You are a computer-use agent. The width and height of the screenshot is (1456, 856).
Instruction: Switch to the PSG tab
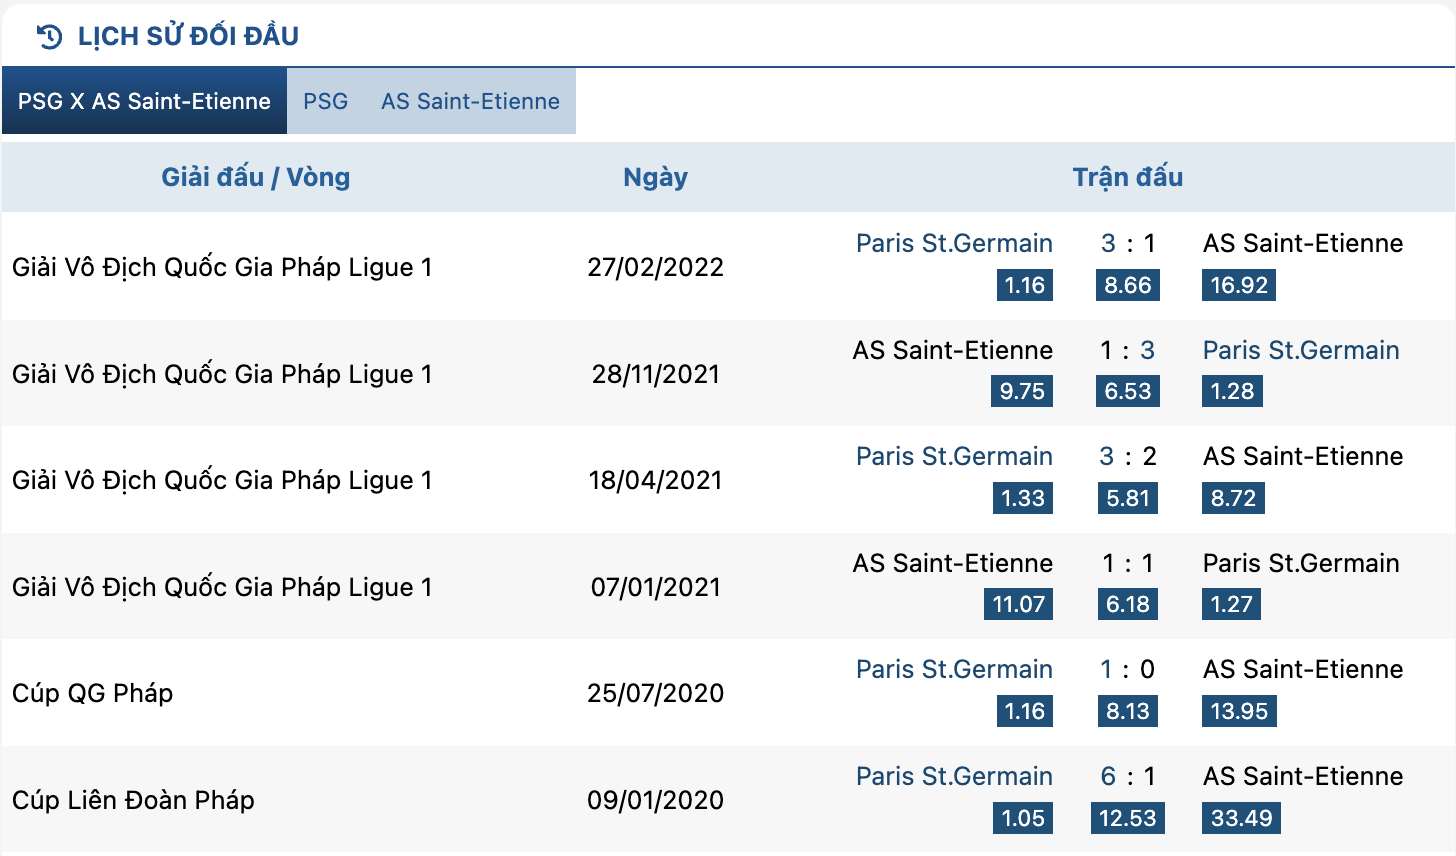tap(326, 101)
